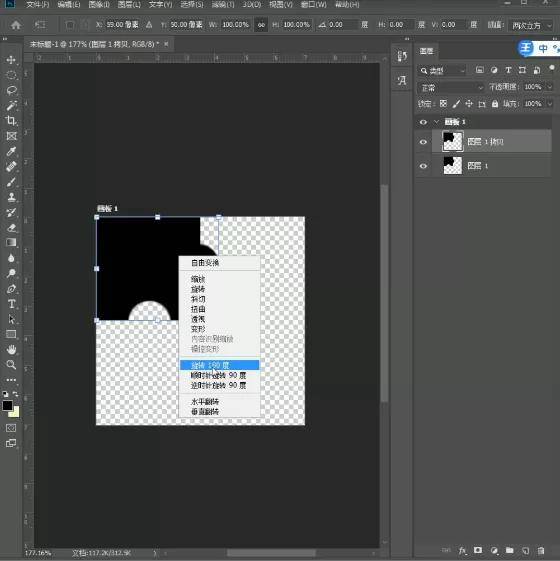Select the Eraser tool
Image resolution: width=560 pixels, height=561 pixels.
pos(11,228)
